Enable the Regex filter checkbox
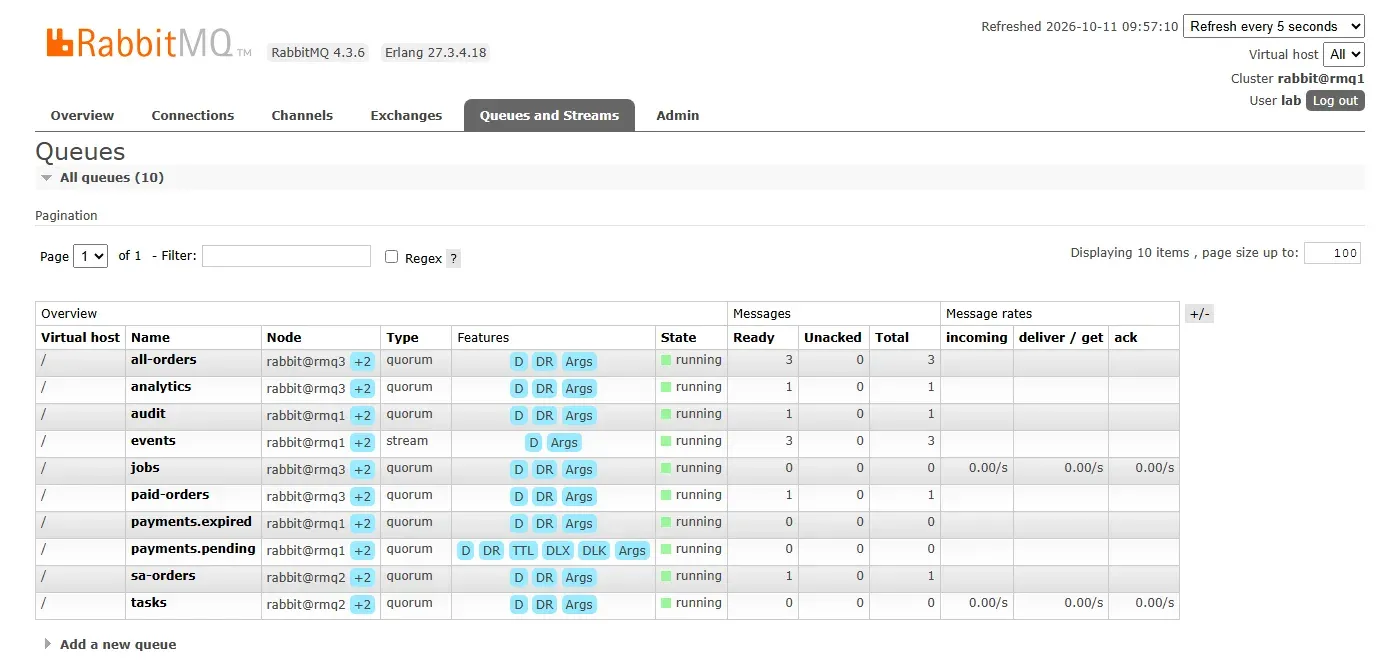 392,257
